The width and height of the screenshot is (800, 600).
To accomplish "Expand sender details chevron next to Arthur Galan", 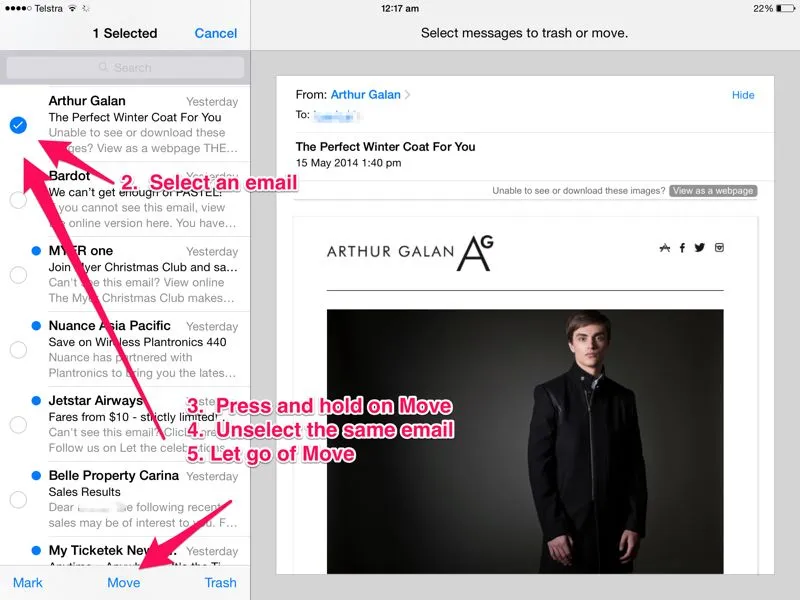I will 408,95.
